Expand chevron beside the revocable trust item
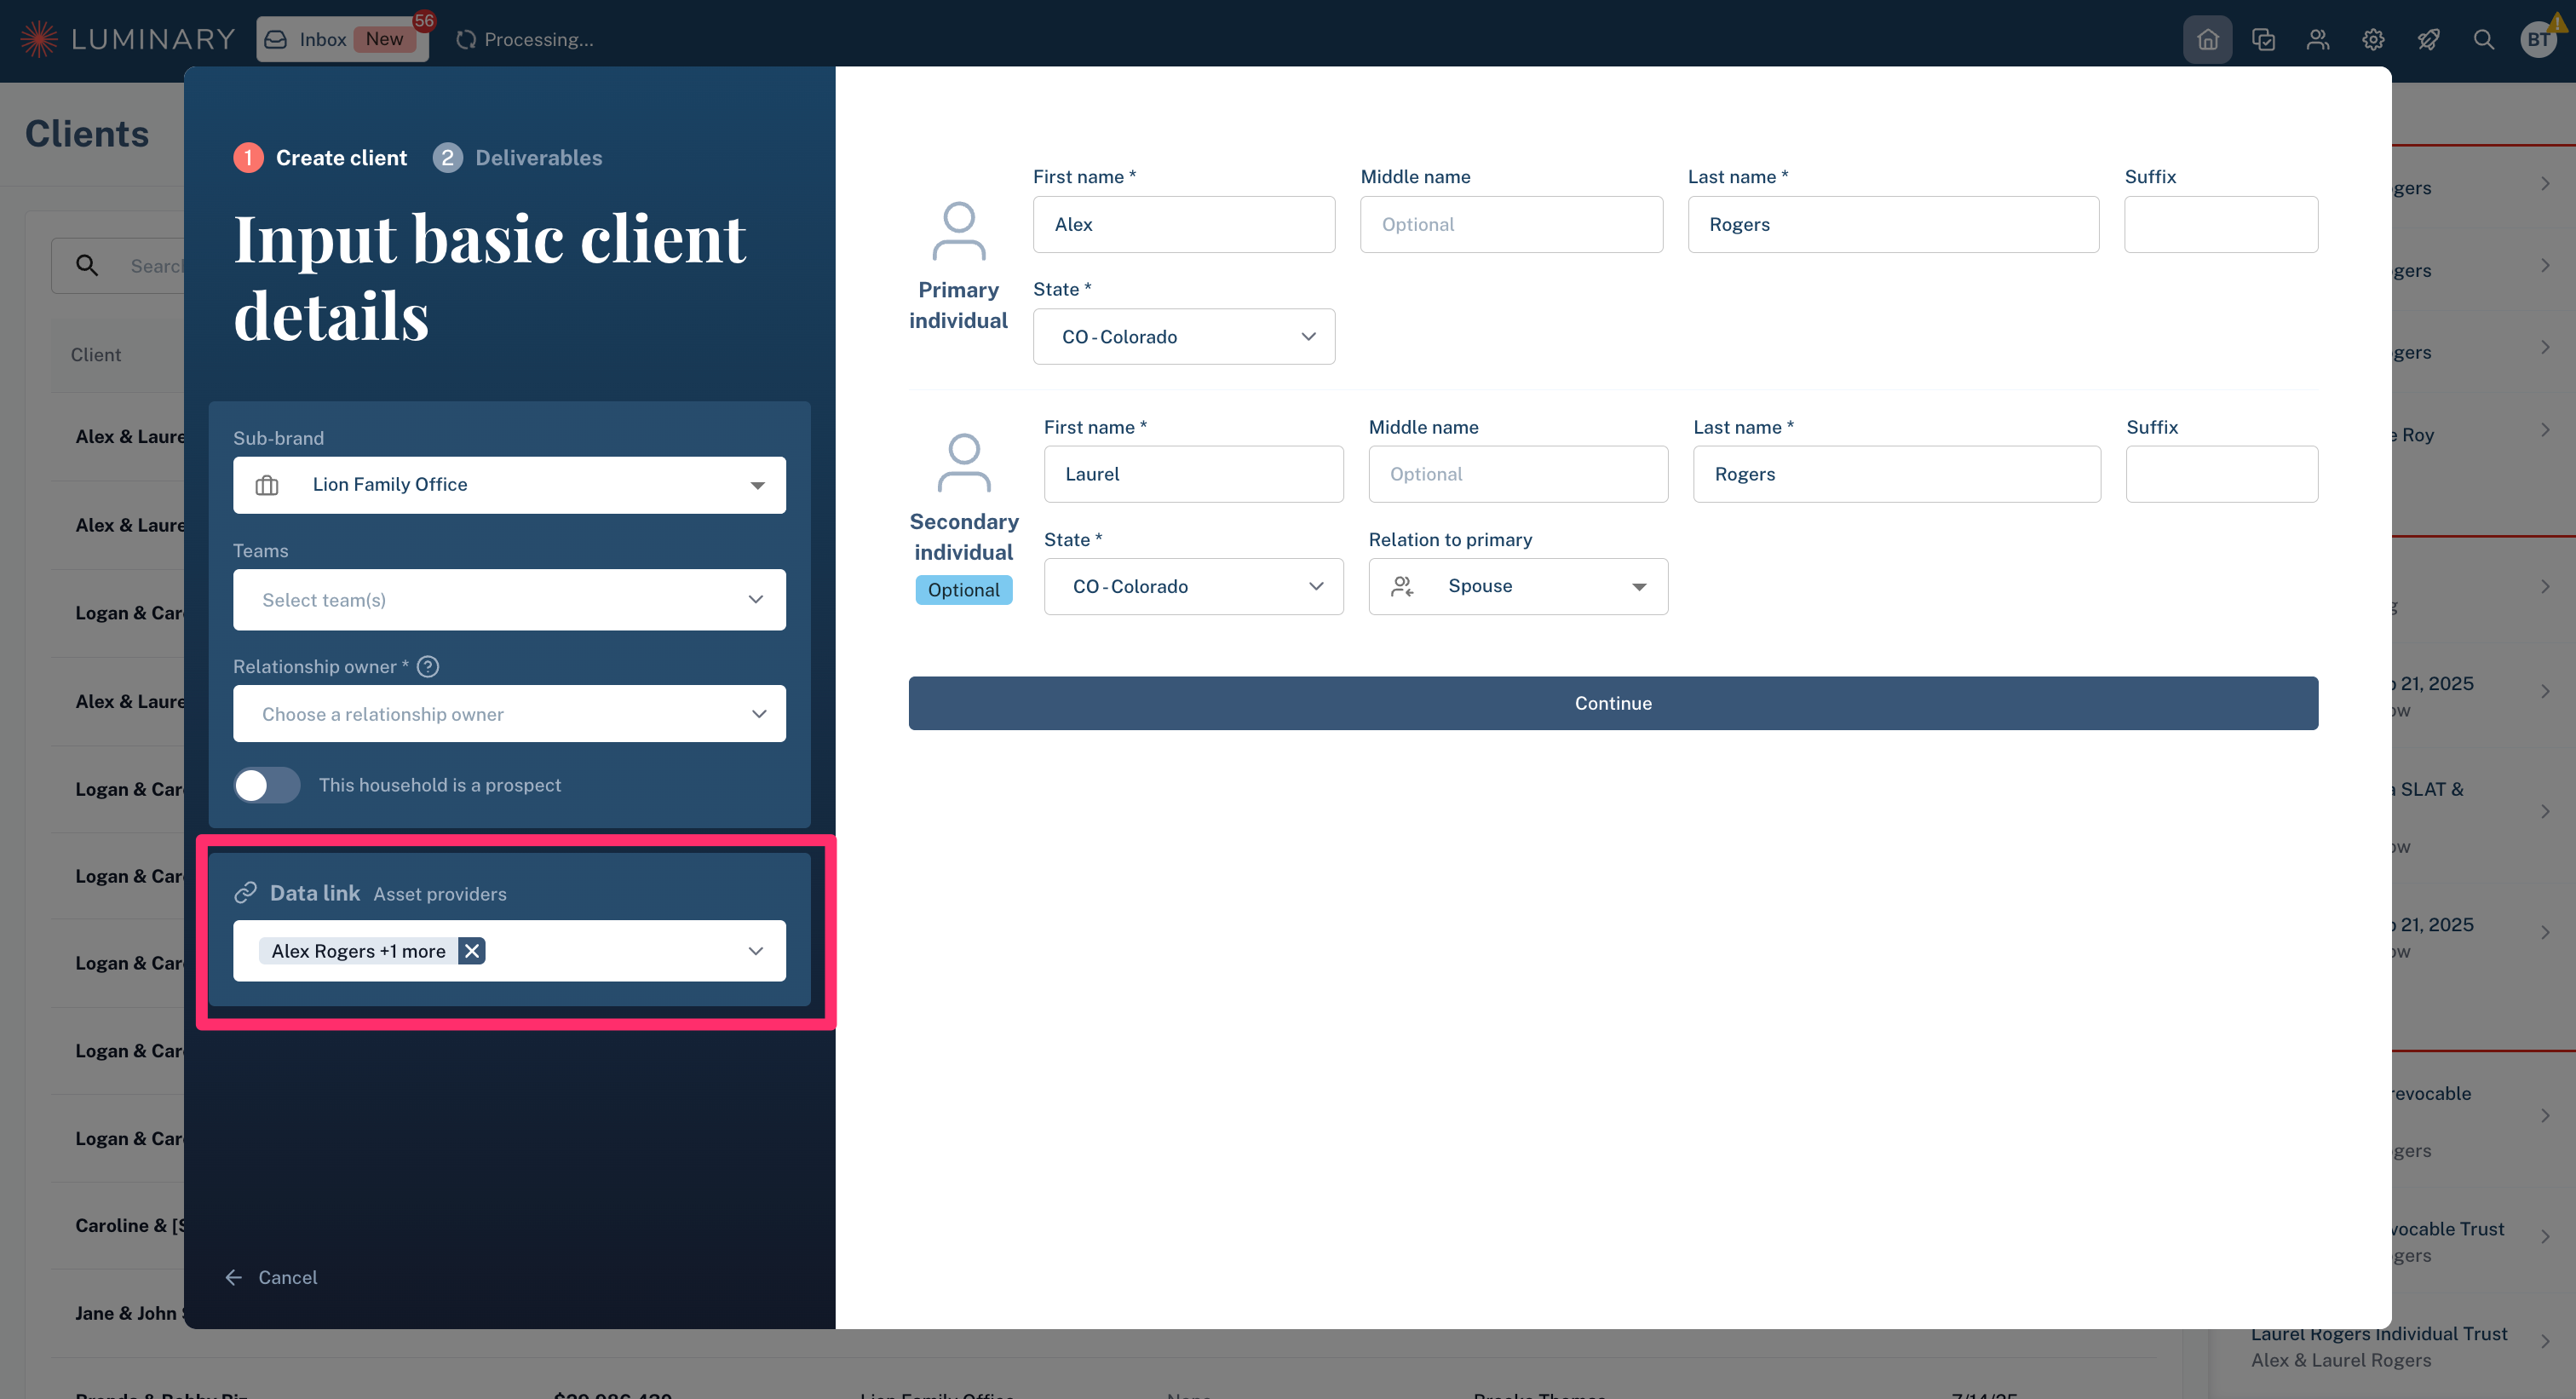Viewport: 2576px width, 1399px height. (2545, 1116)
